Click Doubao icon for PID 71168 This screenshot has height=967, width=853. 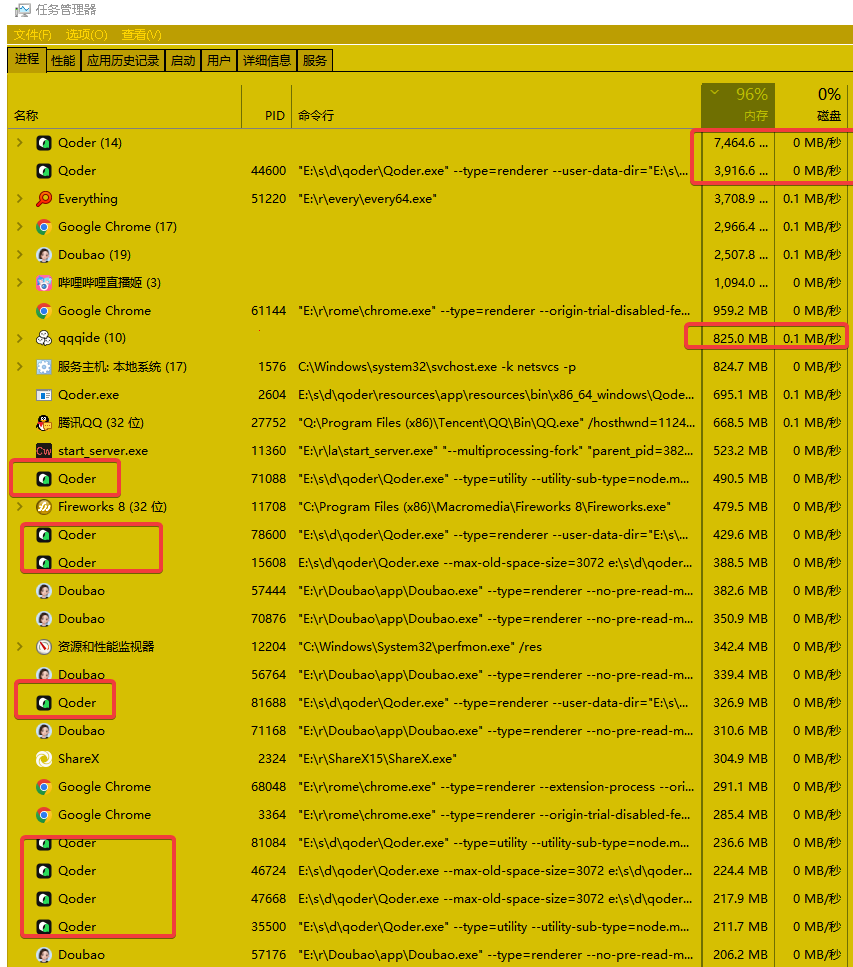44,731
